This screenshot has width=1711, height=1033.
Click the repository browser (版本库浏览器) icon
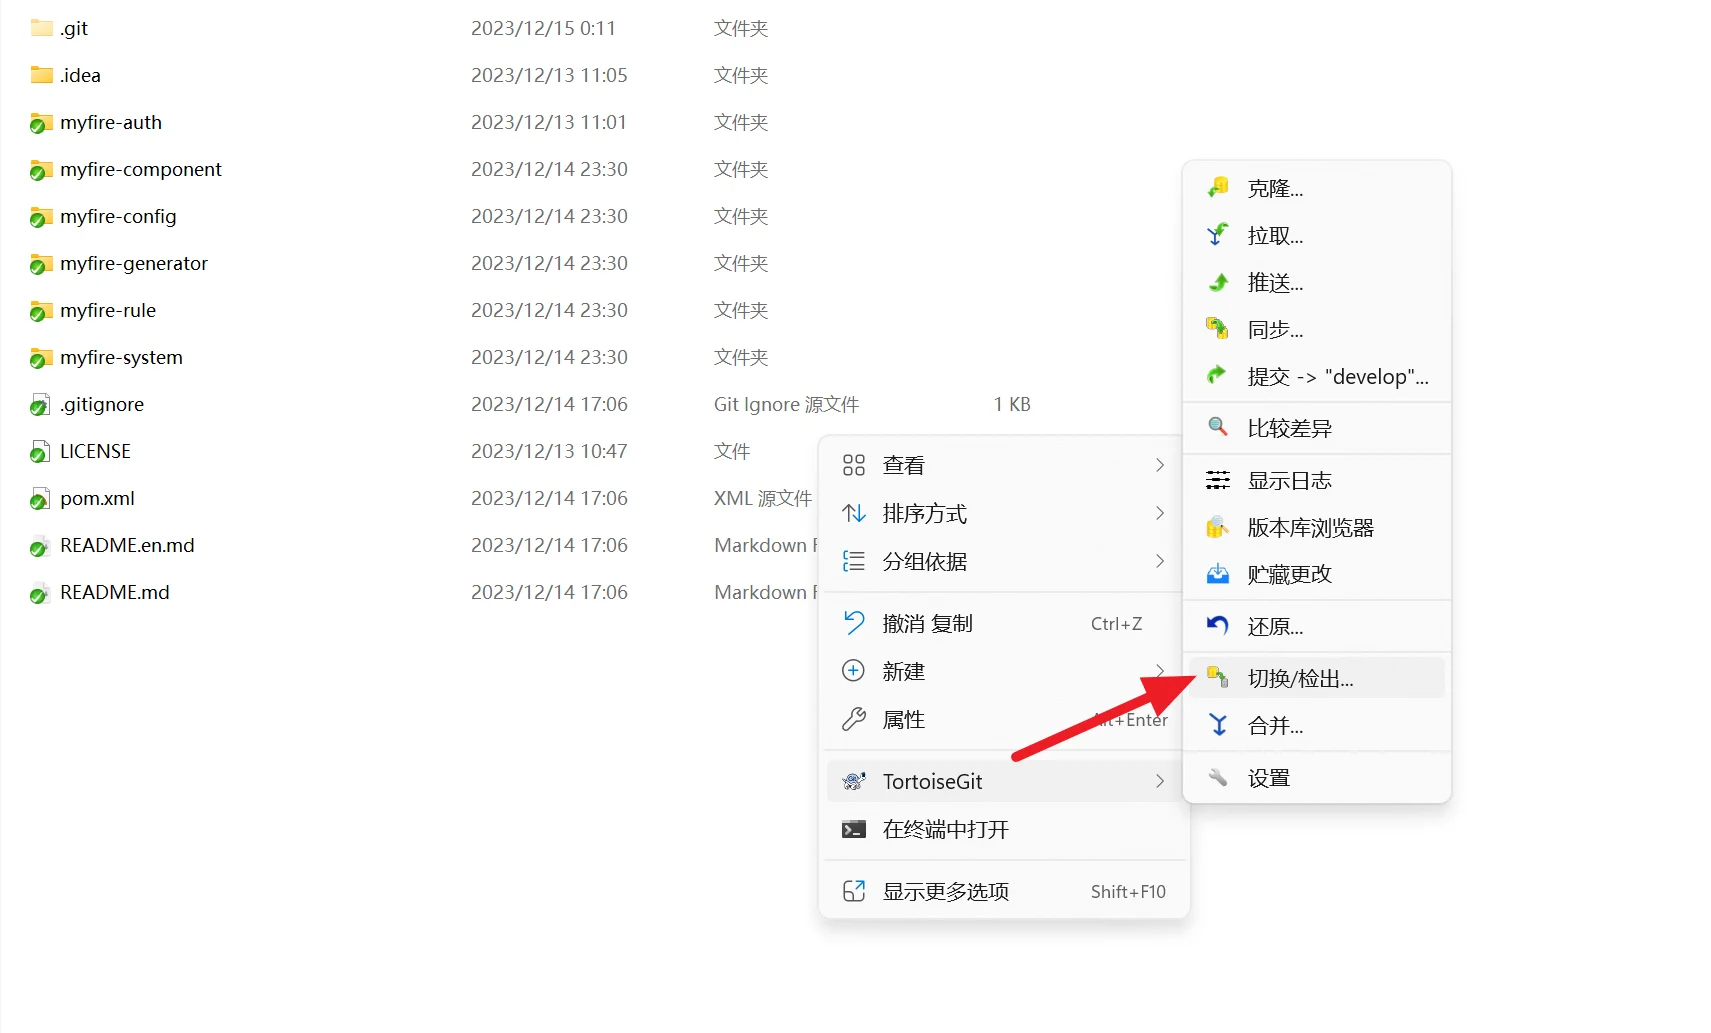pos(1217,528)
